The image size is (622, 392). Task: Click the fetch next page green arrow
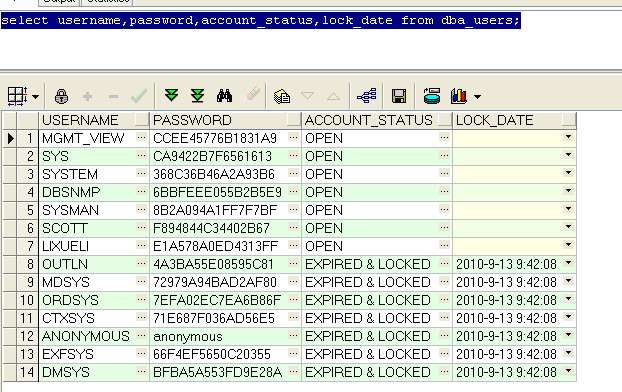tap(171, 96)
